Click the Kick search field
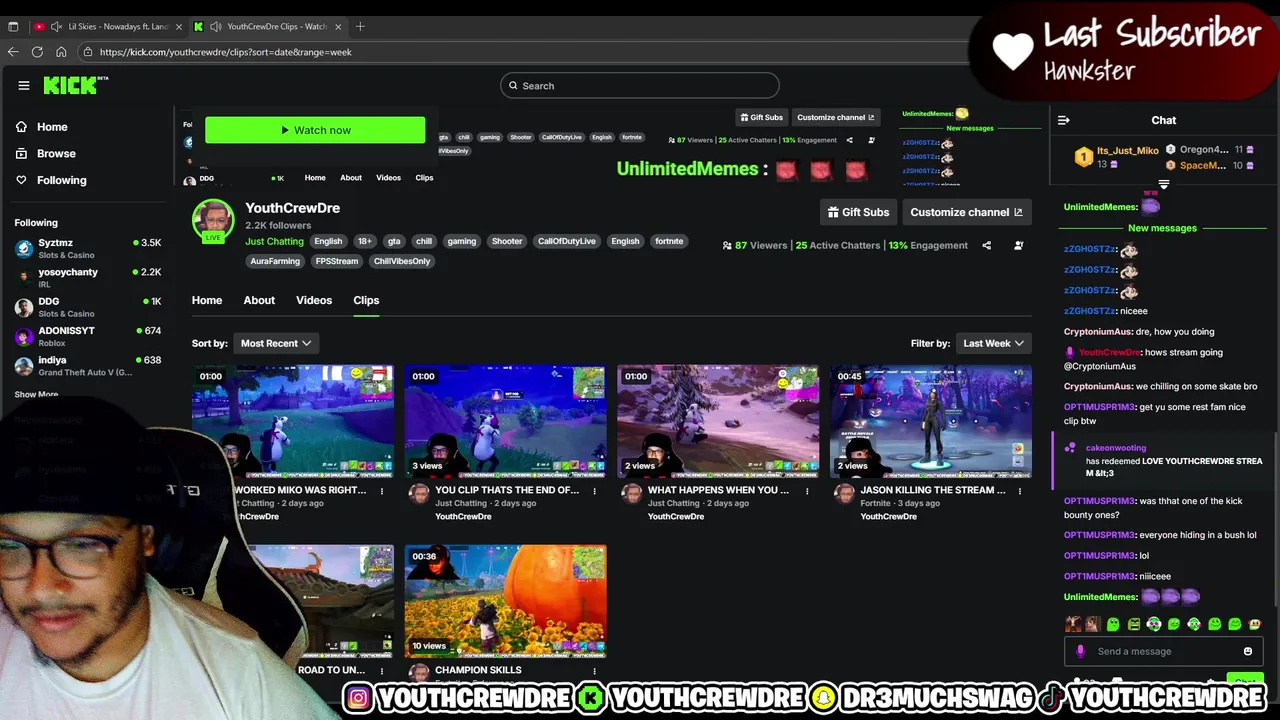Image resolution: width=1280 pixels, height=720 pixels. pos(640,86)
